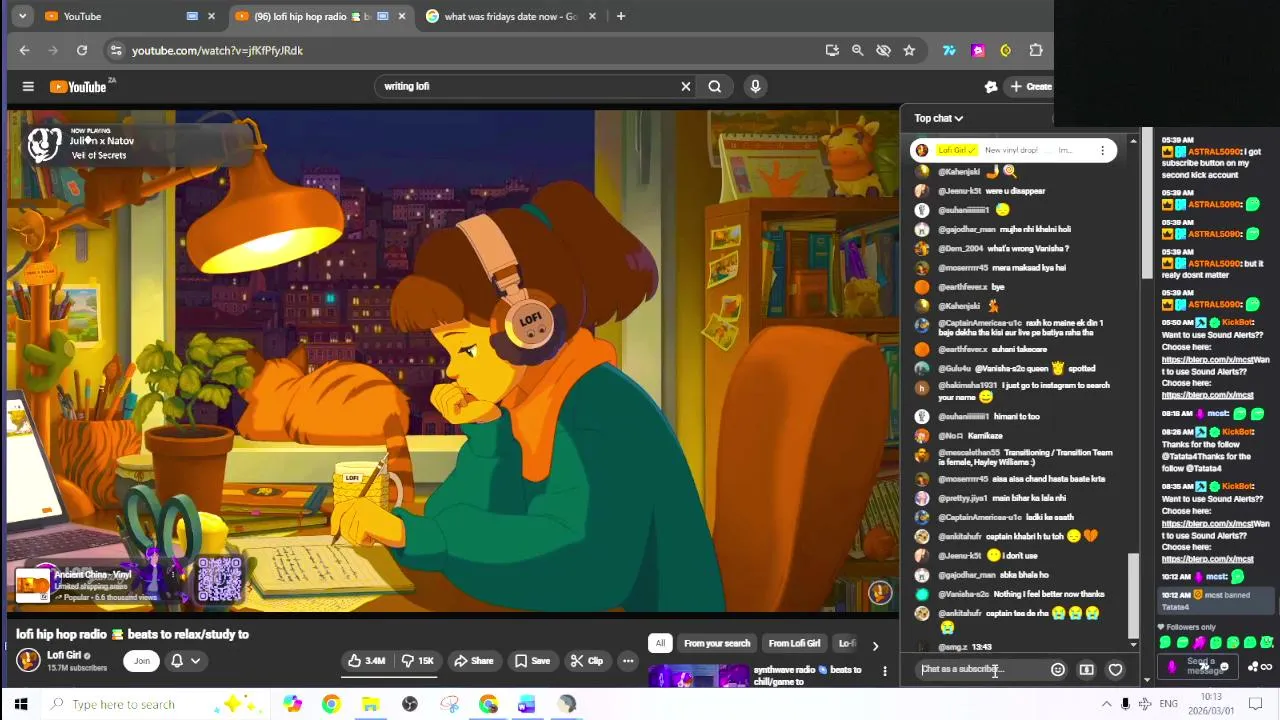
Task: Open the ENG language indicator in the tray
Action: tap(1168, 704)
